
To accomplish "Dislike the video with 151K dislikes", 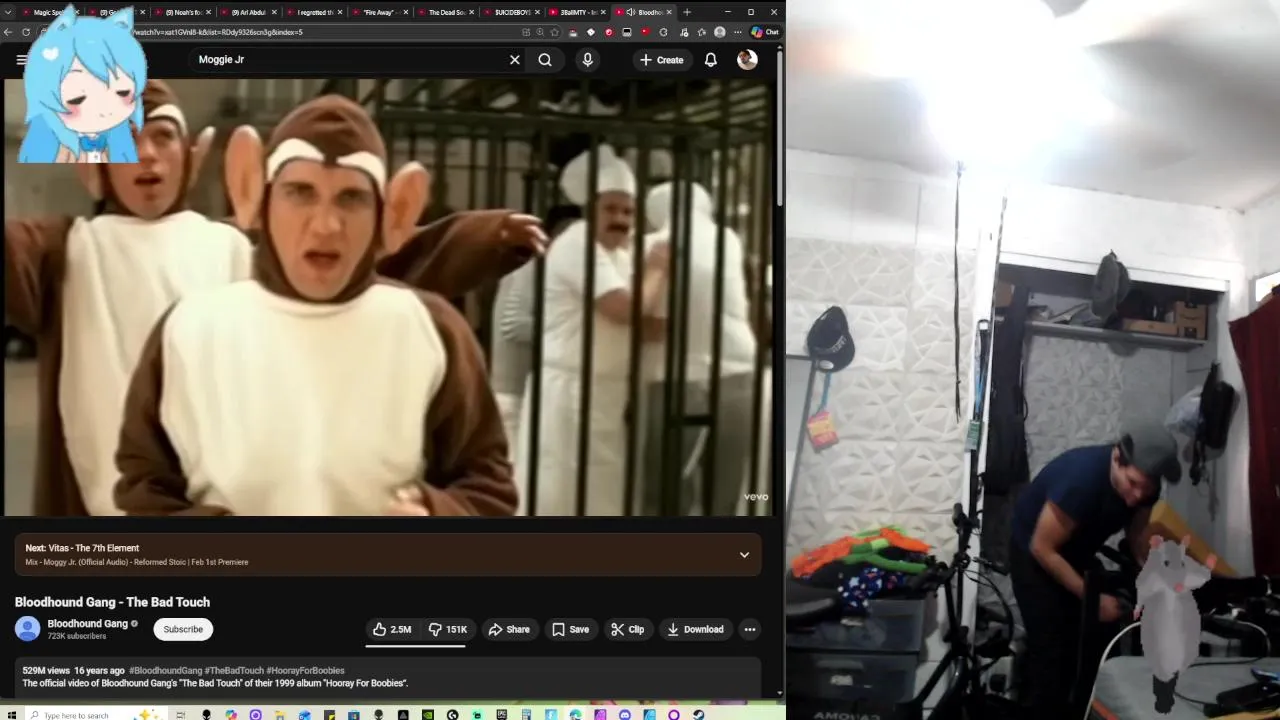I will 448,629.
